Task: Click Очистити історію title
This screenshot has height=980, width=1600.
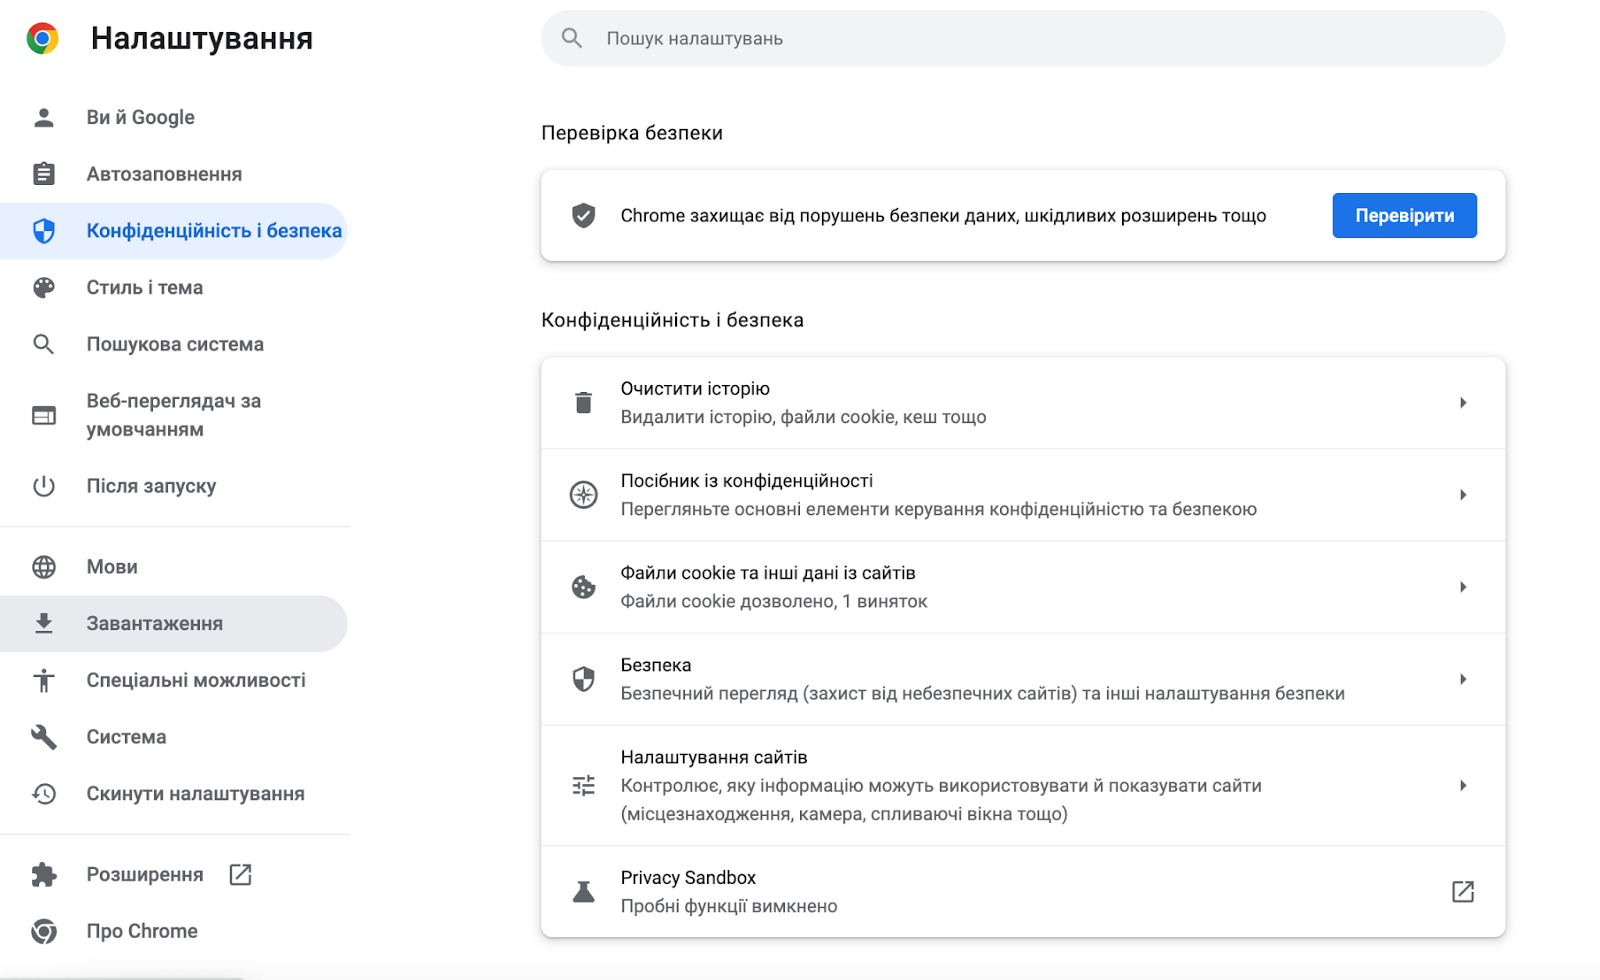Action: point(695,388)
